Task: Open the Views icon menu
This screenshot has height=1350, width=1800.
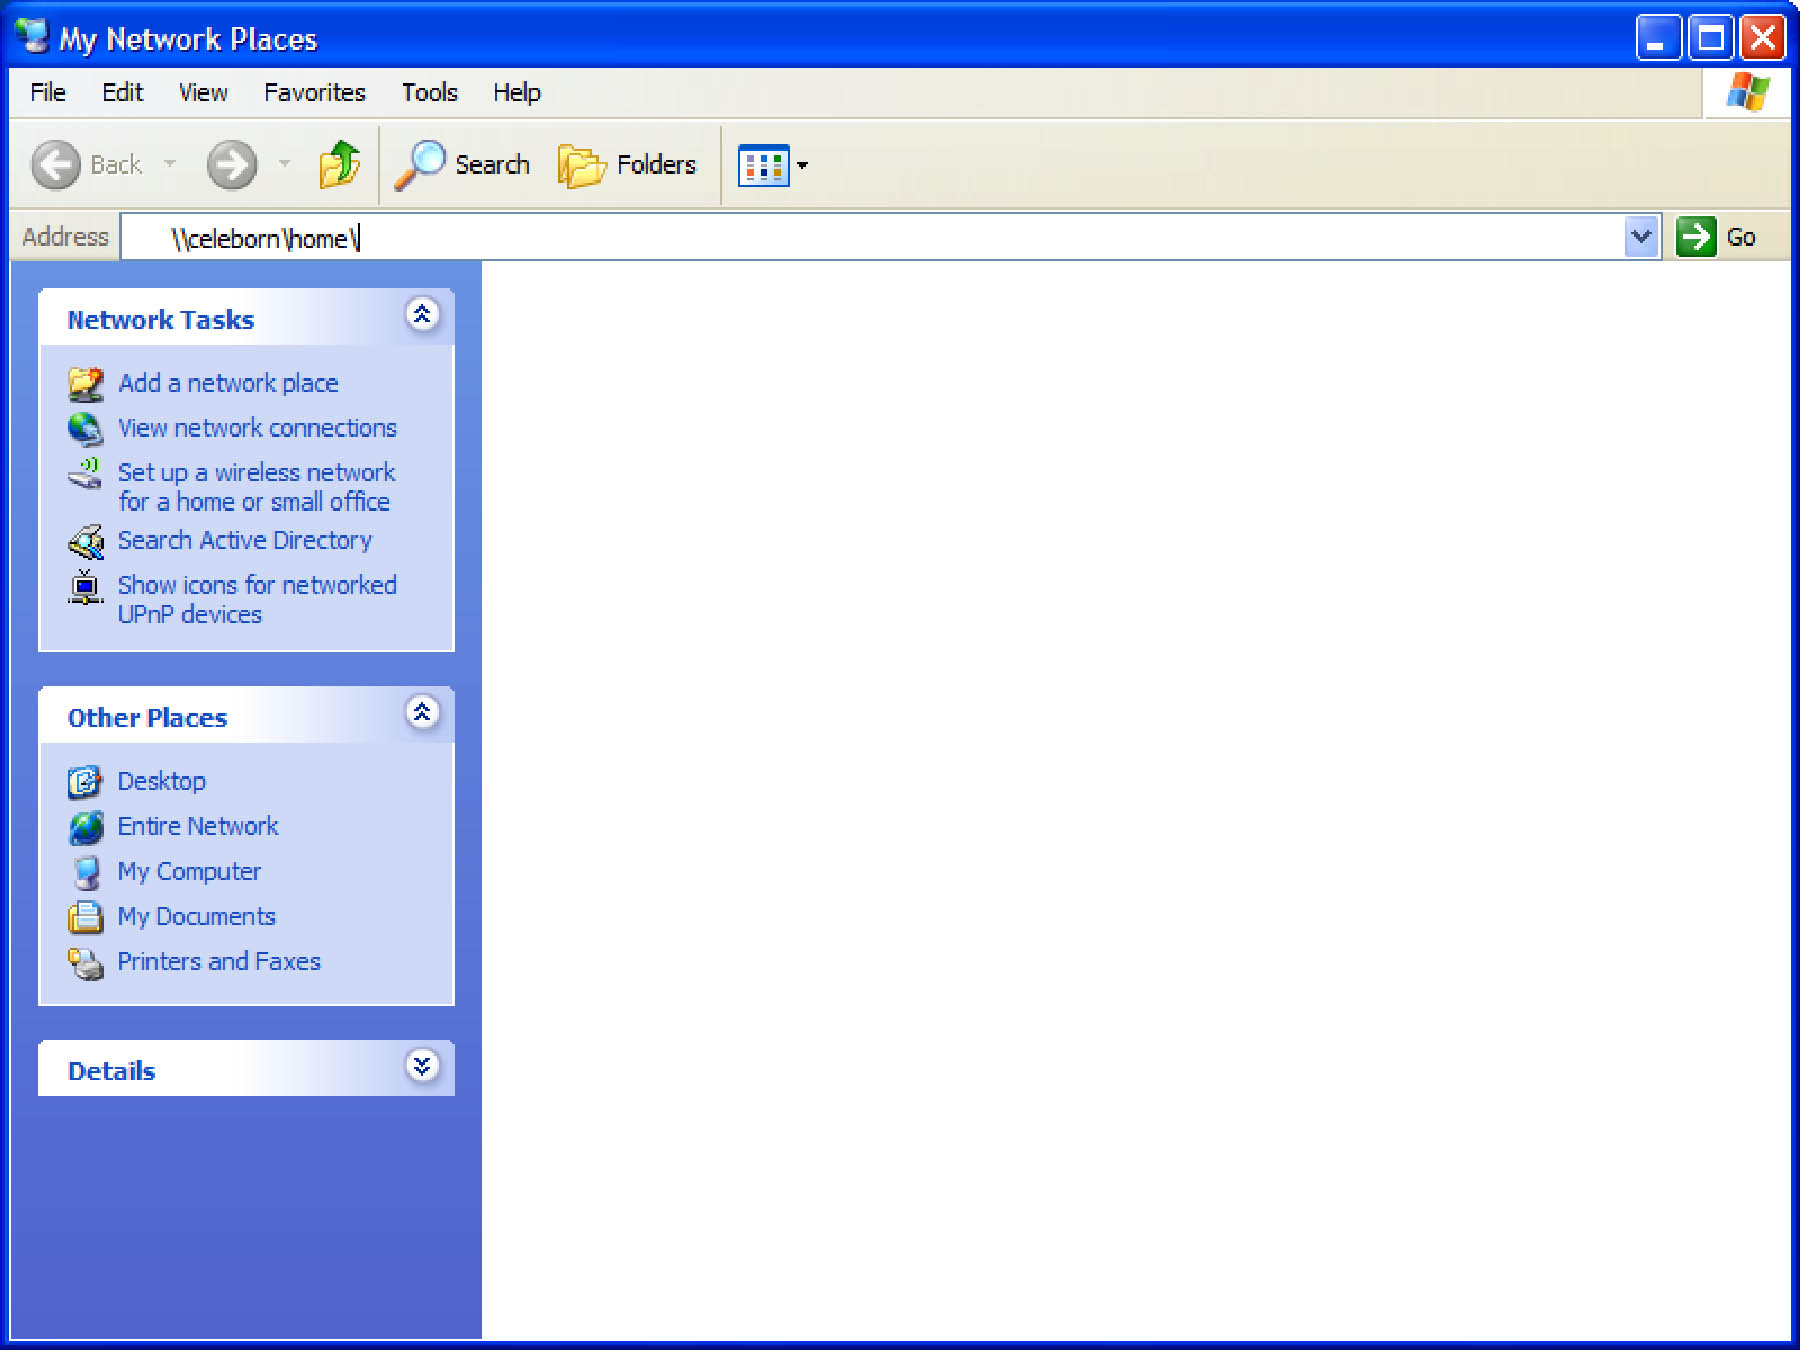Action: [x=763, y=165]
